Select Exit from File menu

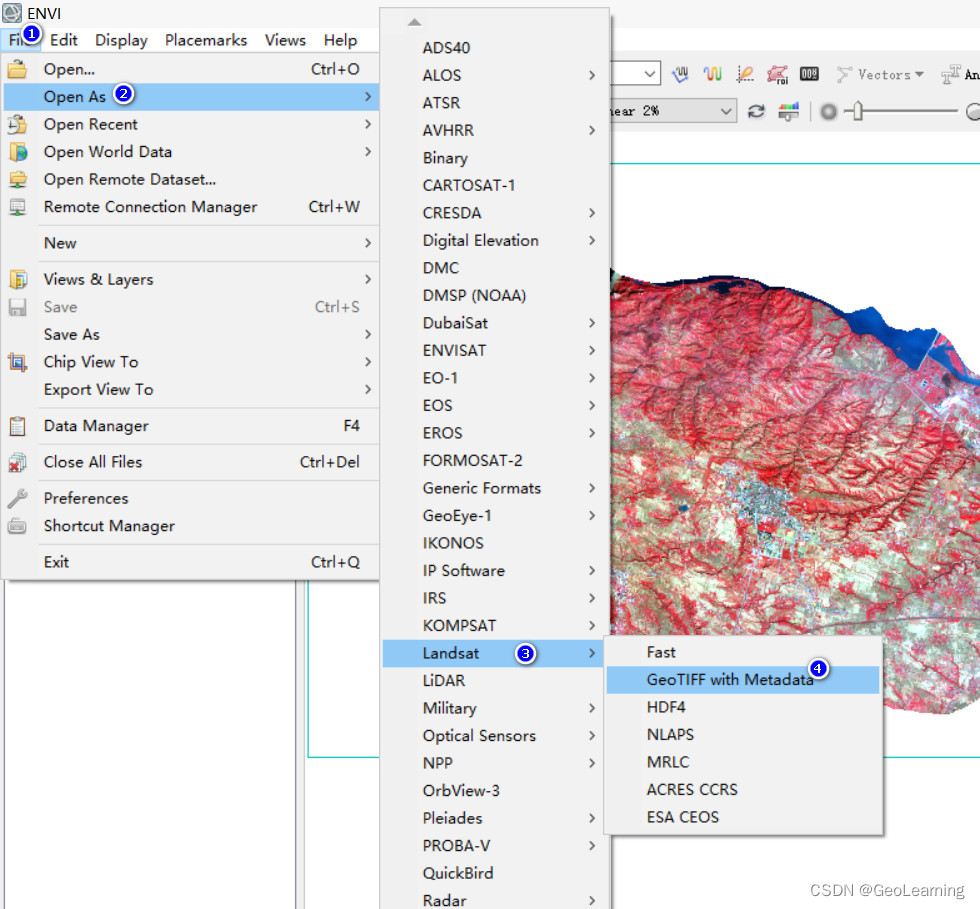point(191,562)
